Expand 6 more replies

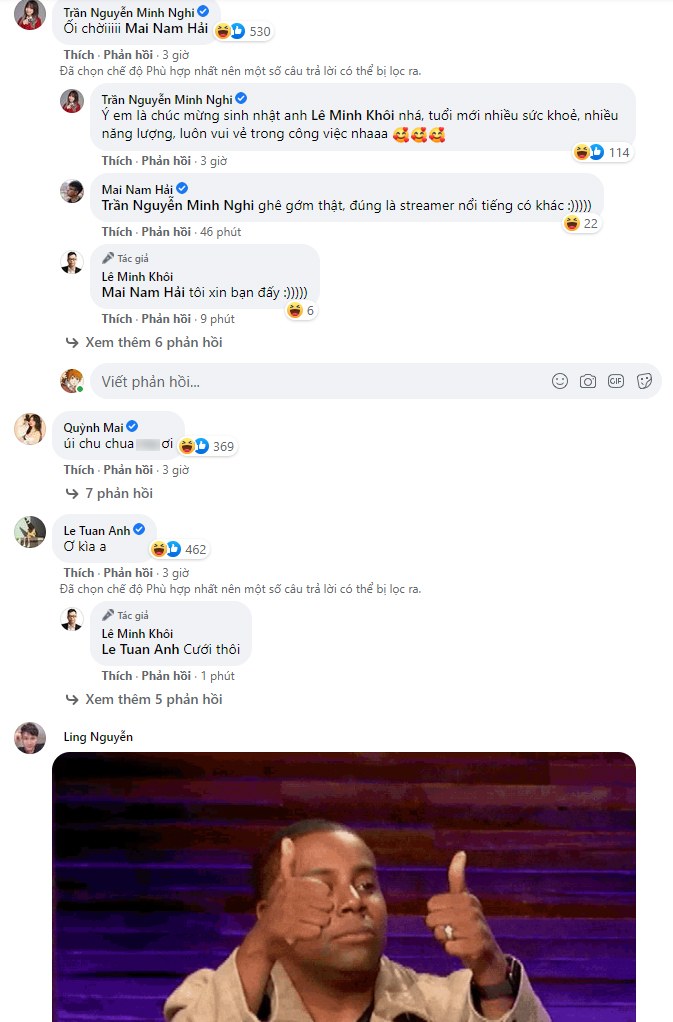coord(153,342)
